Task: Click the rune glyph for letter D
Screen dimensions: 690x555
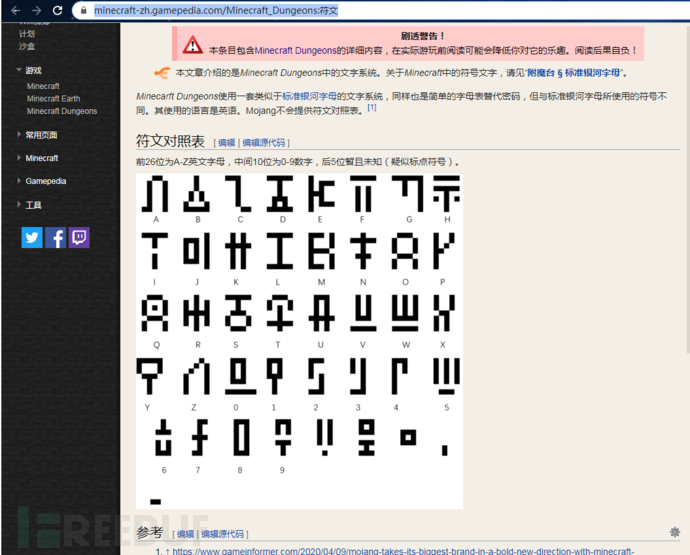Action: coord(280,194)
